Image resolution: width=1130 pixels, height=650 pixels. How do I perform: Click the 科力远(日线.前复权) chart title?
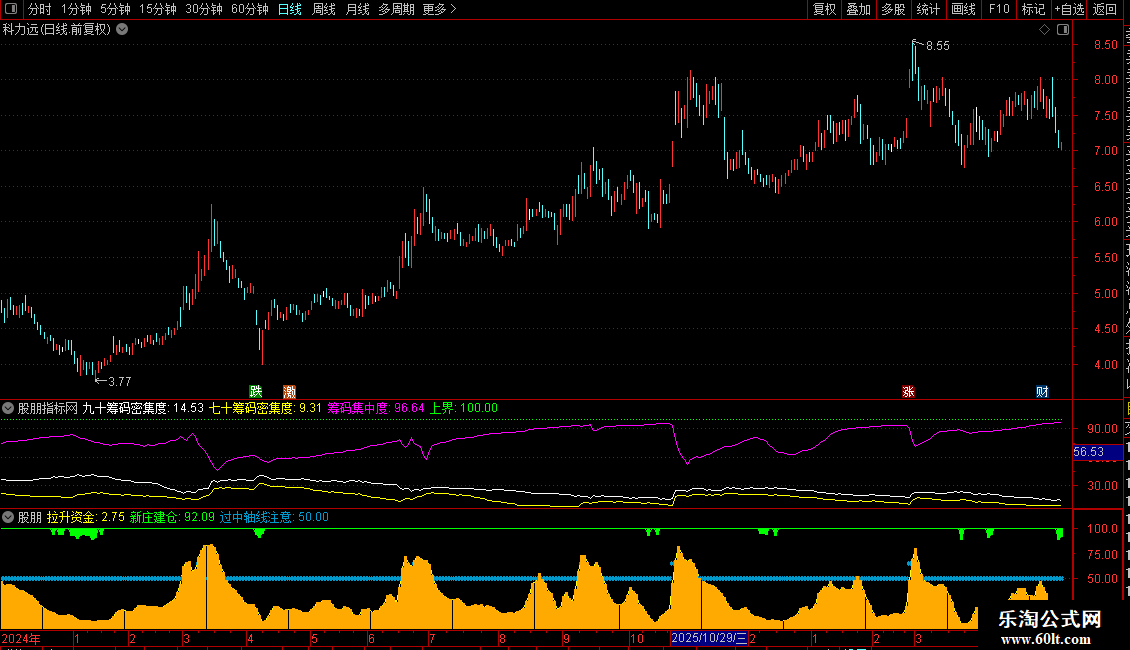coord(57,30)
